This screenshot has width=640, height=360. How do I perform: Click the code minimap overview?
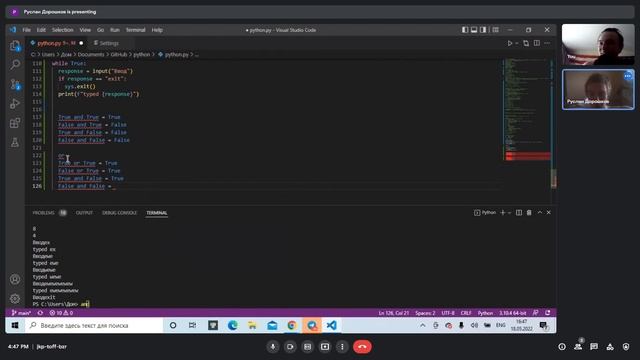coord(527,110)
